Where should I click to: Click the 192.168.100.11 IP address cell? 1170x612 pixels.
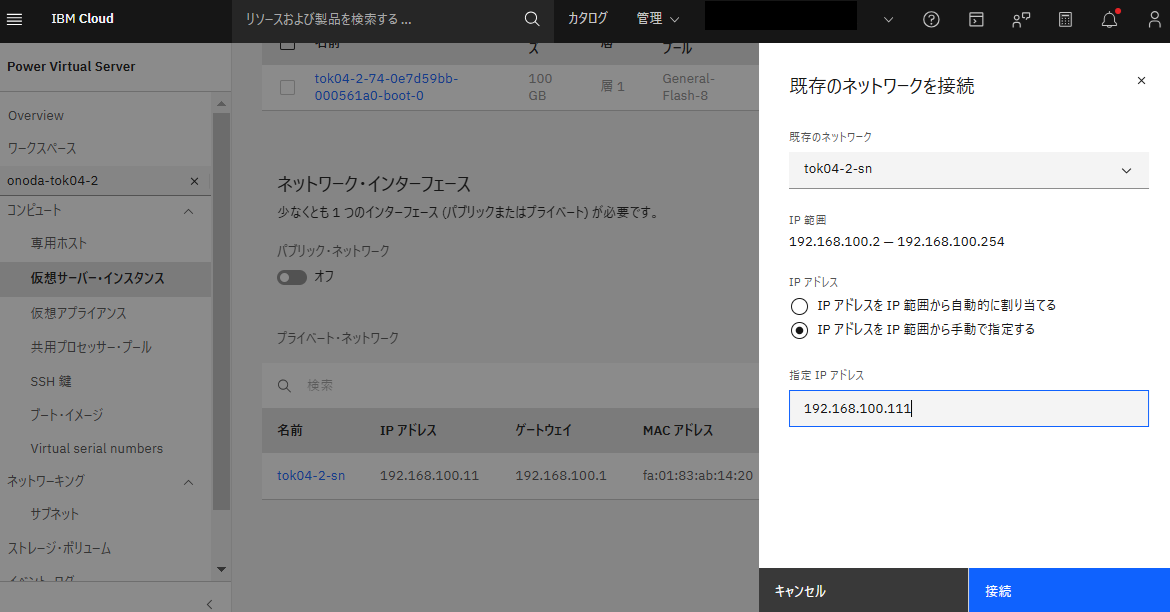click(429, 475)
